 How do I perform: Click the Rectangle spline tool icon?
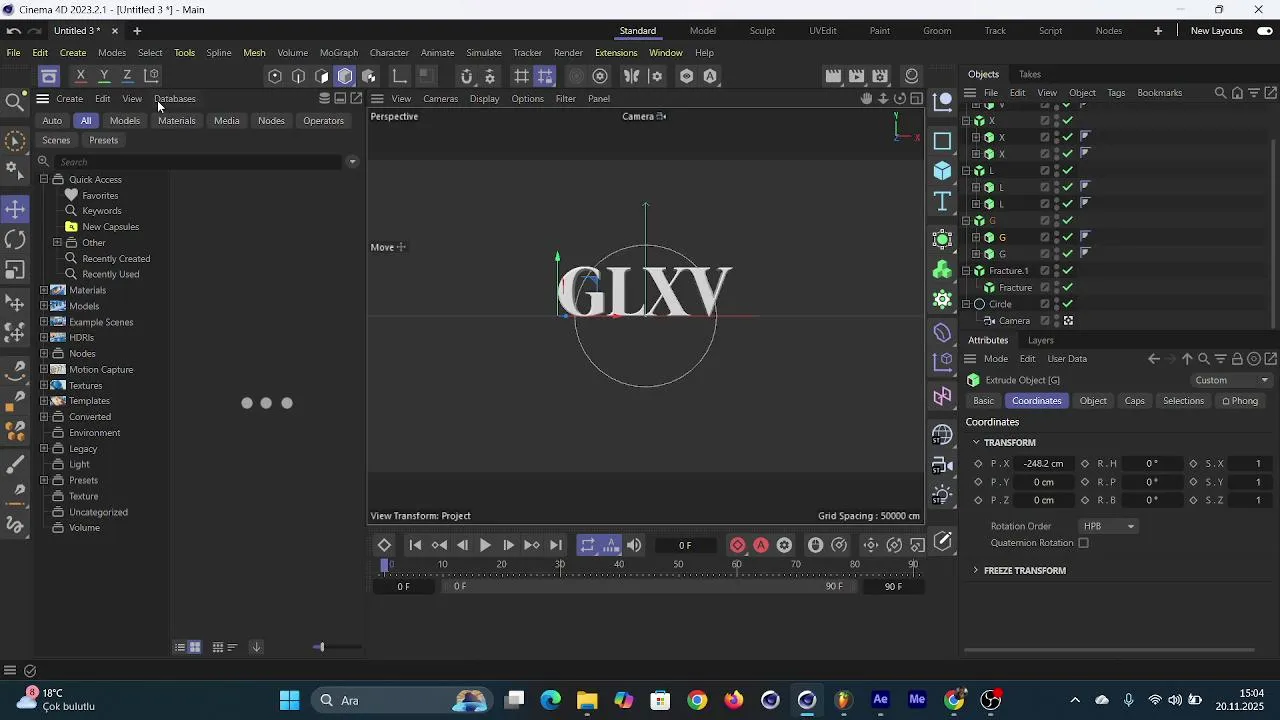pyautogui.click(x=942, y=140)
